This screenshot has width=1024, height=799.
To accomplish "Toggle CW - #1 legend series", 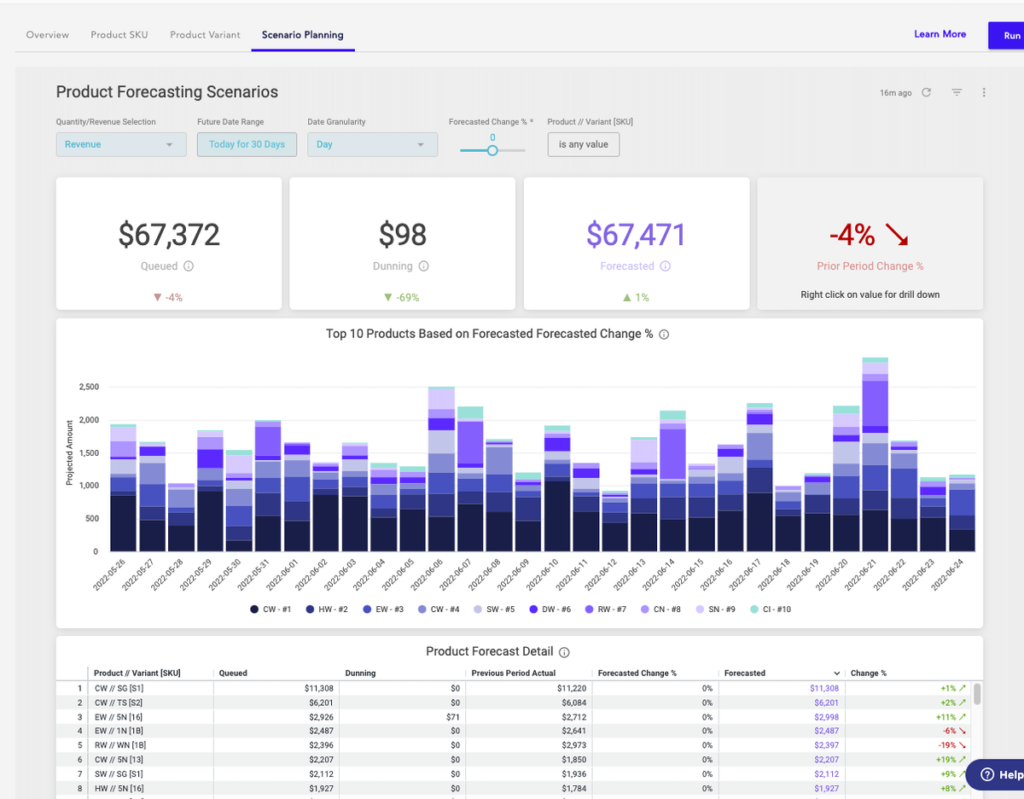I will click(271, 609).
